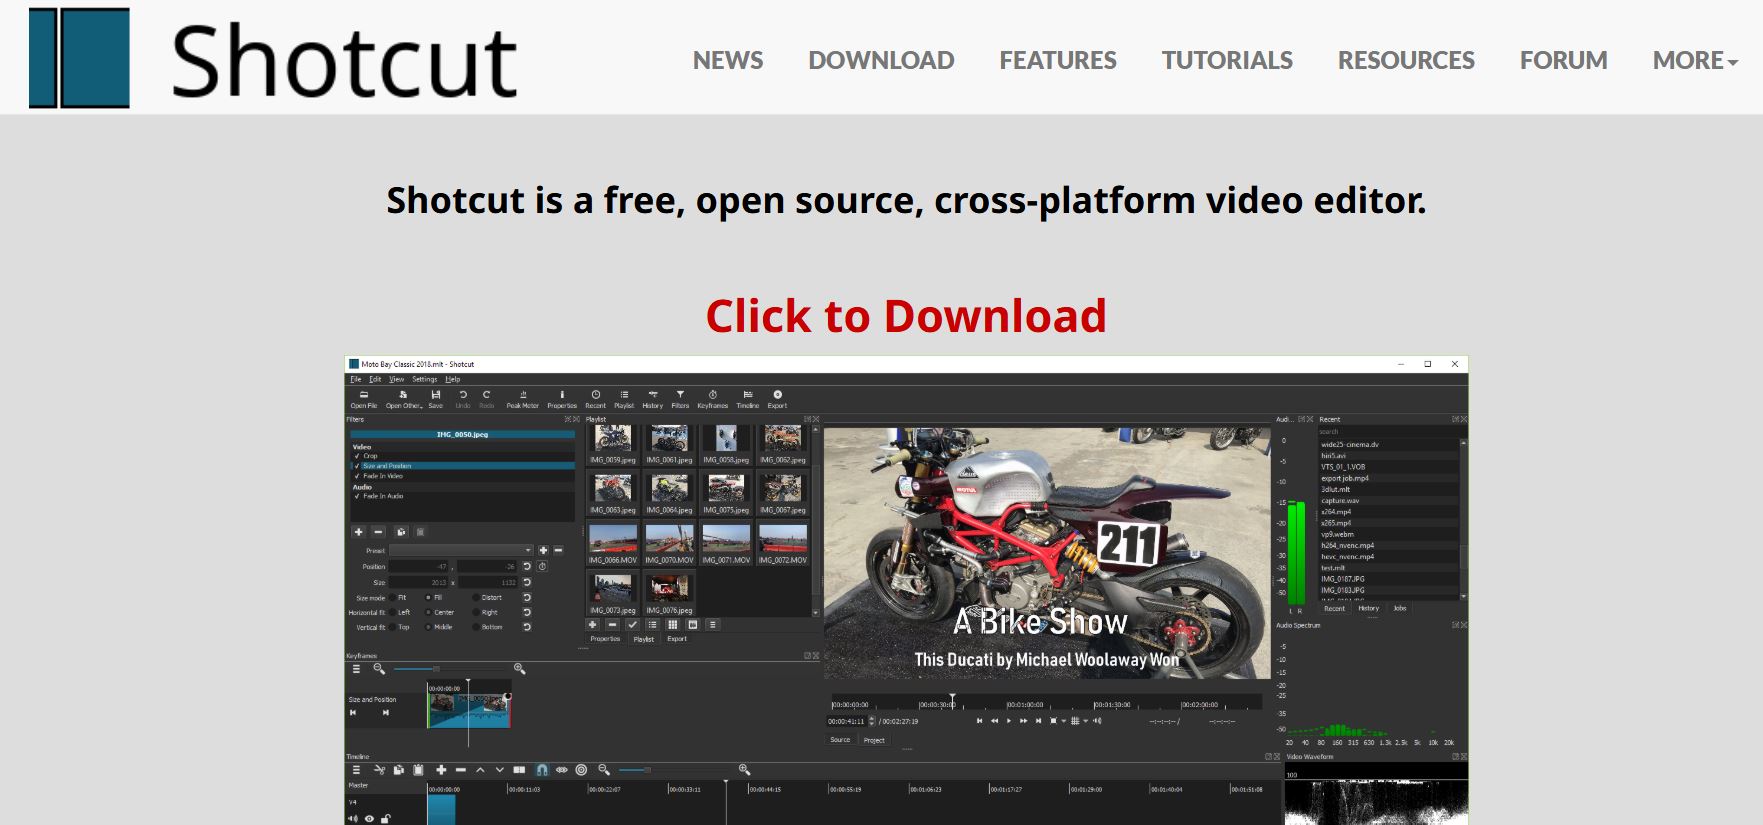Click the timeline ripple target icon
This screenshot has width=1763, height=825.
pyautogui.click(x=581, y=770)
